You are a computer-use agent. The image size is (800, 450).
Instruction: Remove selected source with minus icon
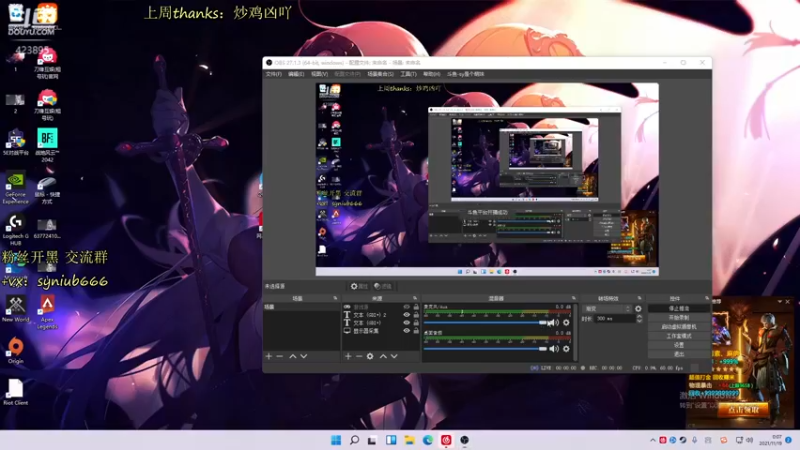359,356
